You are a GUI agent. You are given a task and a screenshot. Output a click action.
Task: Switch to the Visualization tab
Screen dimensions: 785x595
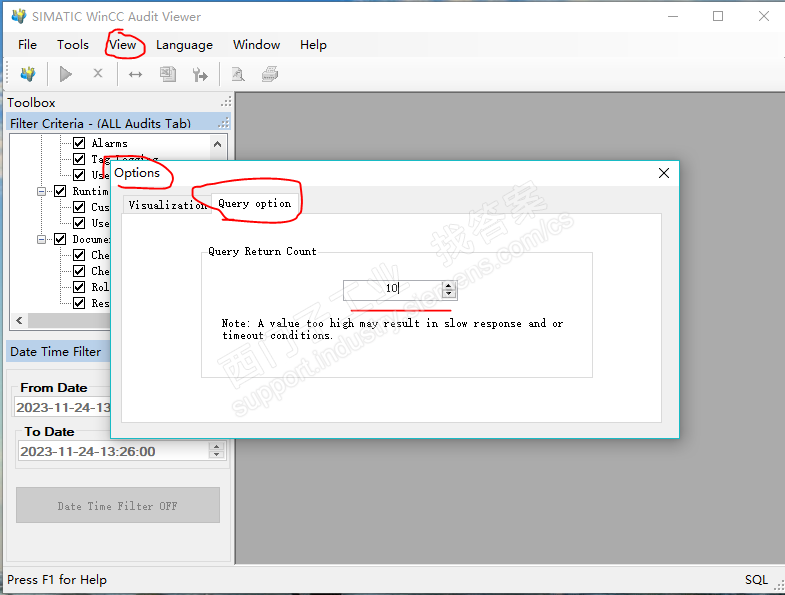[167, 205]
